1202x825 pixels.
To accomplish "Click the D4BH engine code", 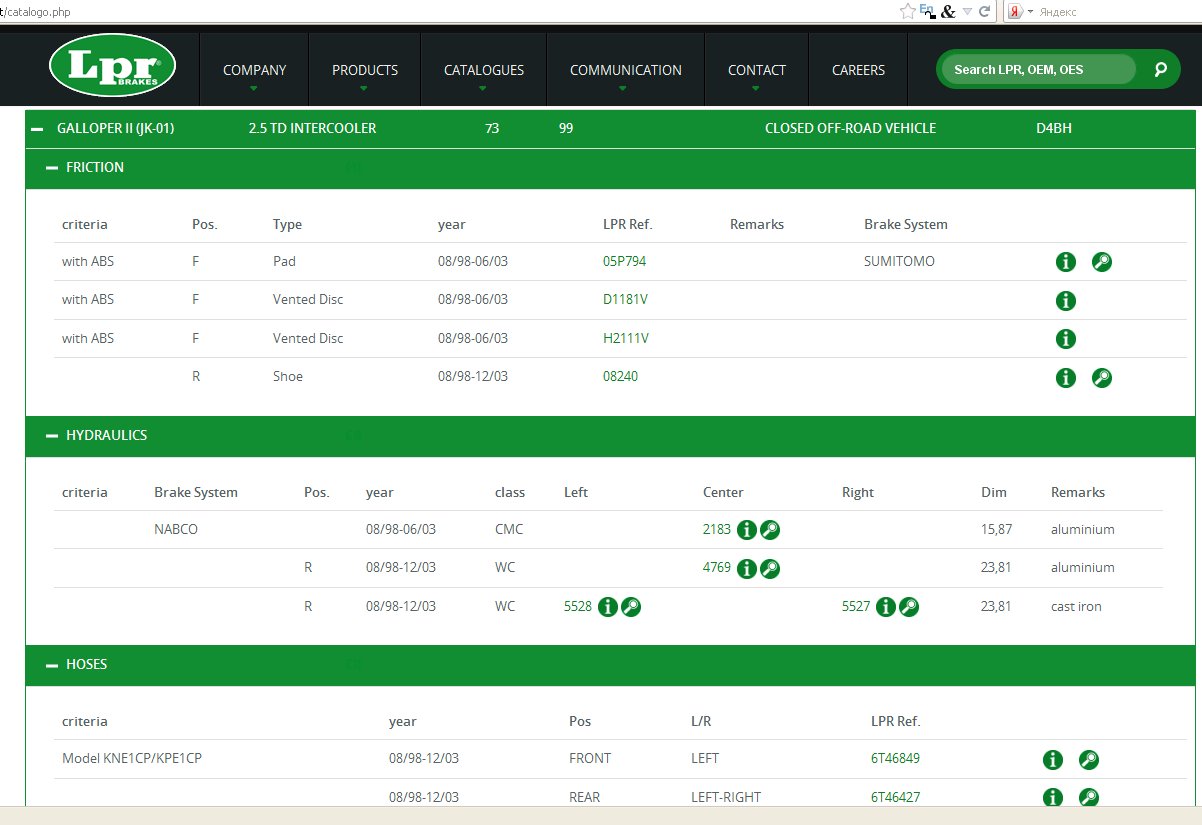I will point(1054,128).
